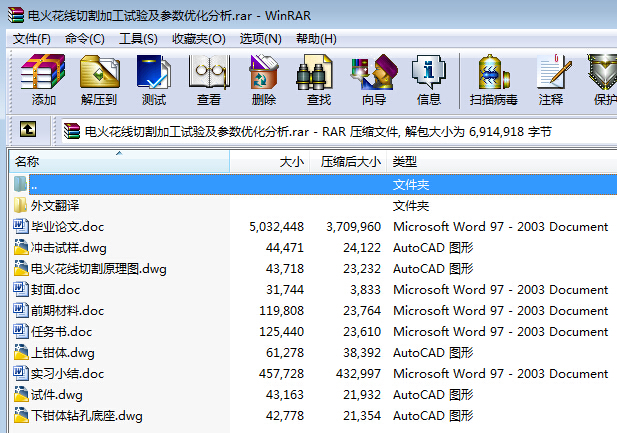Start 扫描病毒 (Virus Scan)
Viewport: 617px width, 433px height.
[493, 72]
